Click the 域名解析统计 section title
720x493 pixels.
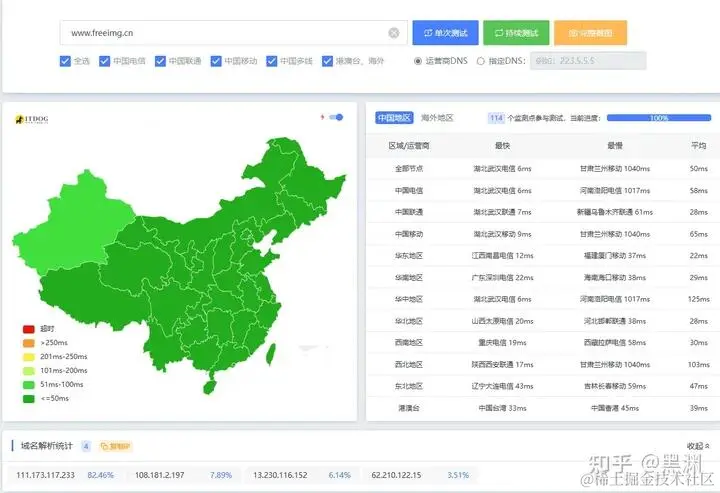tap(47, 446)
